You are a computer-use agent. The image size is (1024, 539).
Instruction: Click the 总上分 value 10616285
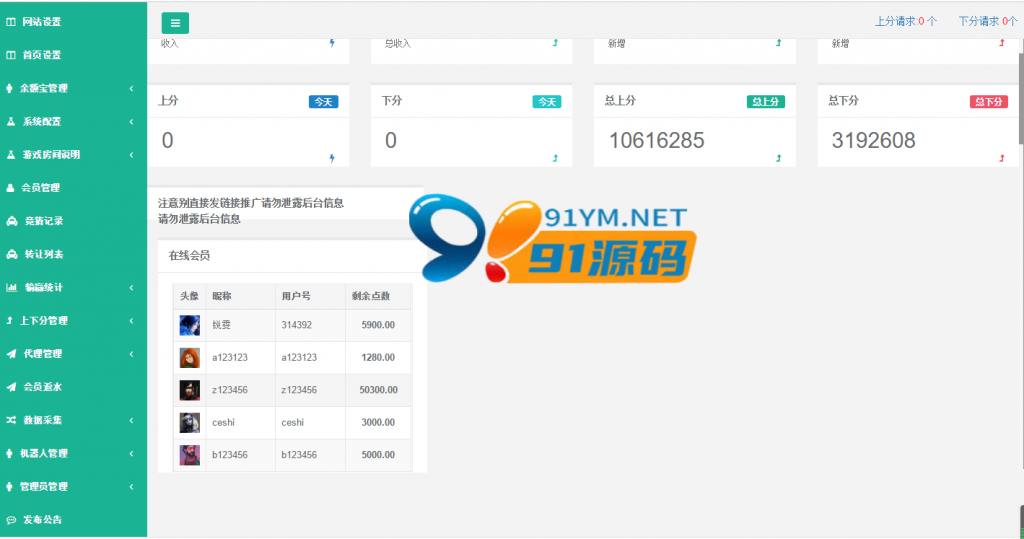click(x=656, y=140)
